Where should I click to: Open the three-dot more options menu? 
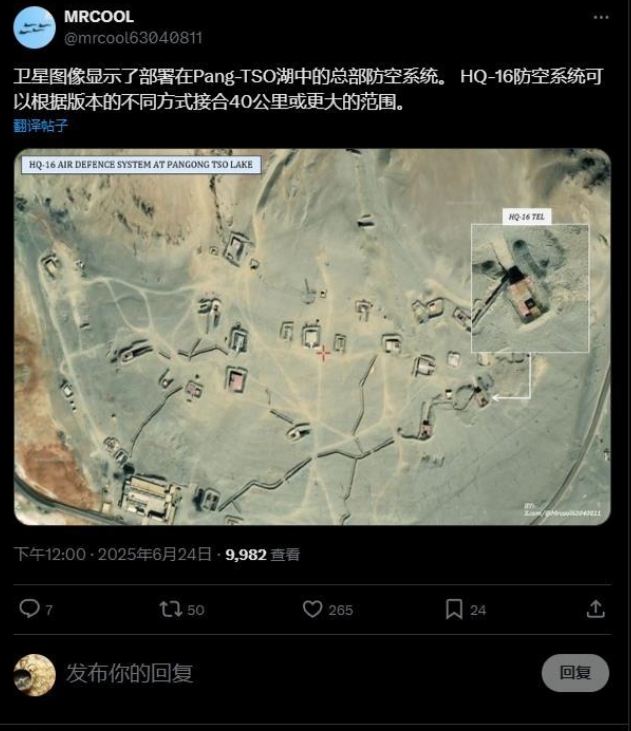[601, 17]
